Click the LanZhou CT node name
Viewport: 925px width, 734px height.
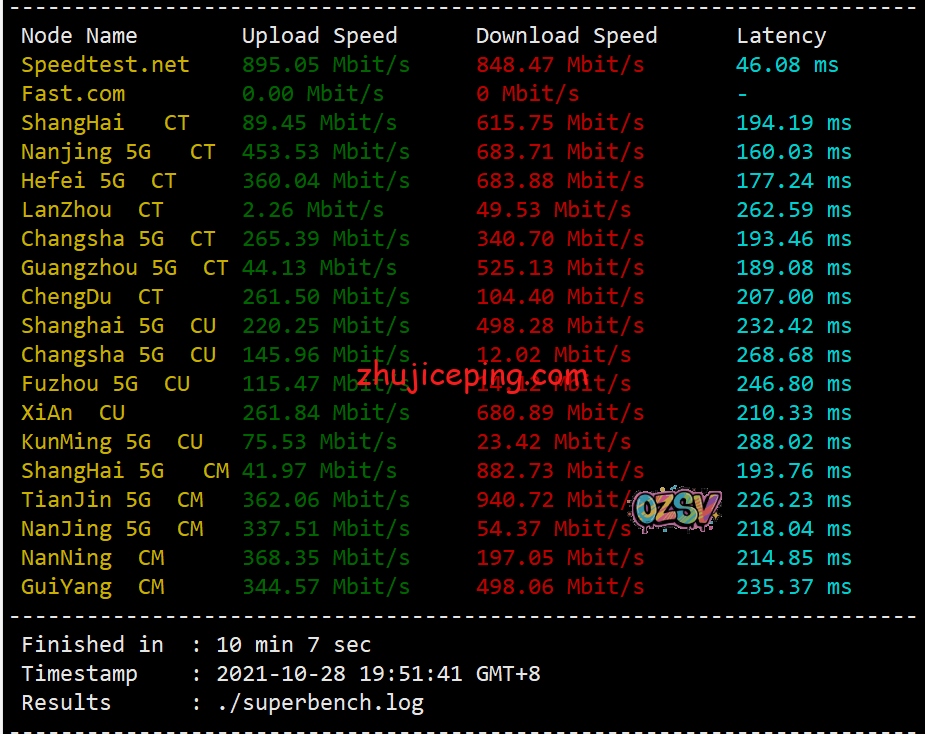coord(92,210)
